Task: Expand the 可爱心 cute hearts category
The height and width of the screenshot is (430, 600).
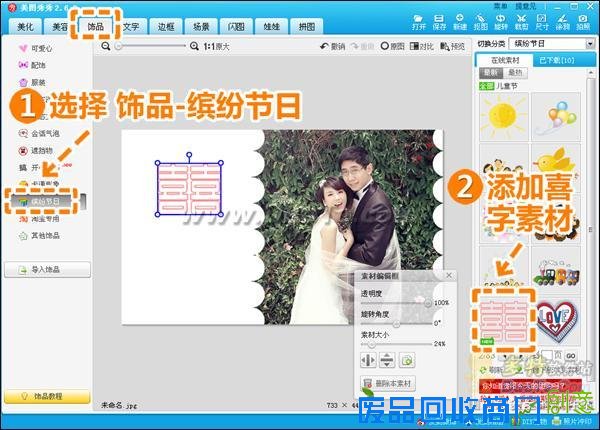Action: point(38,47)
